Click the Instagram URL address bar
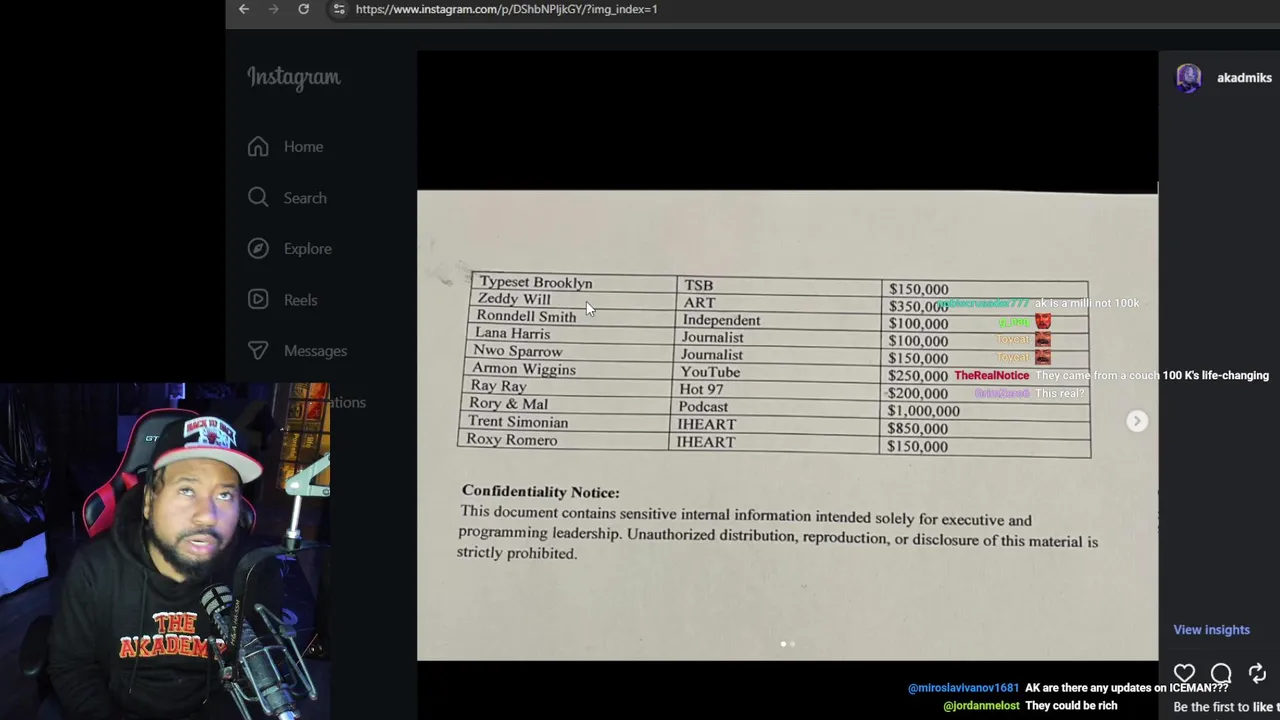The height and width of the screenshot is (720, 1280). click(x=506, y=9)
